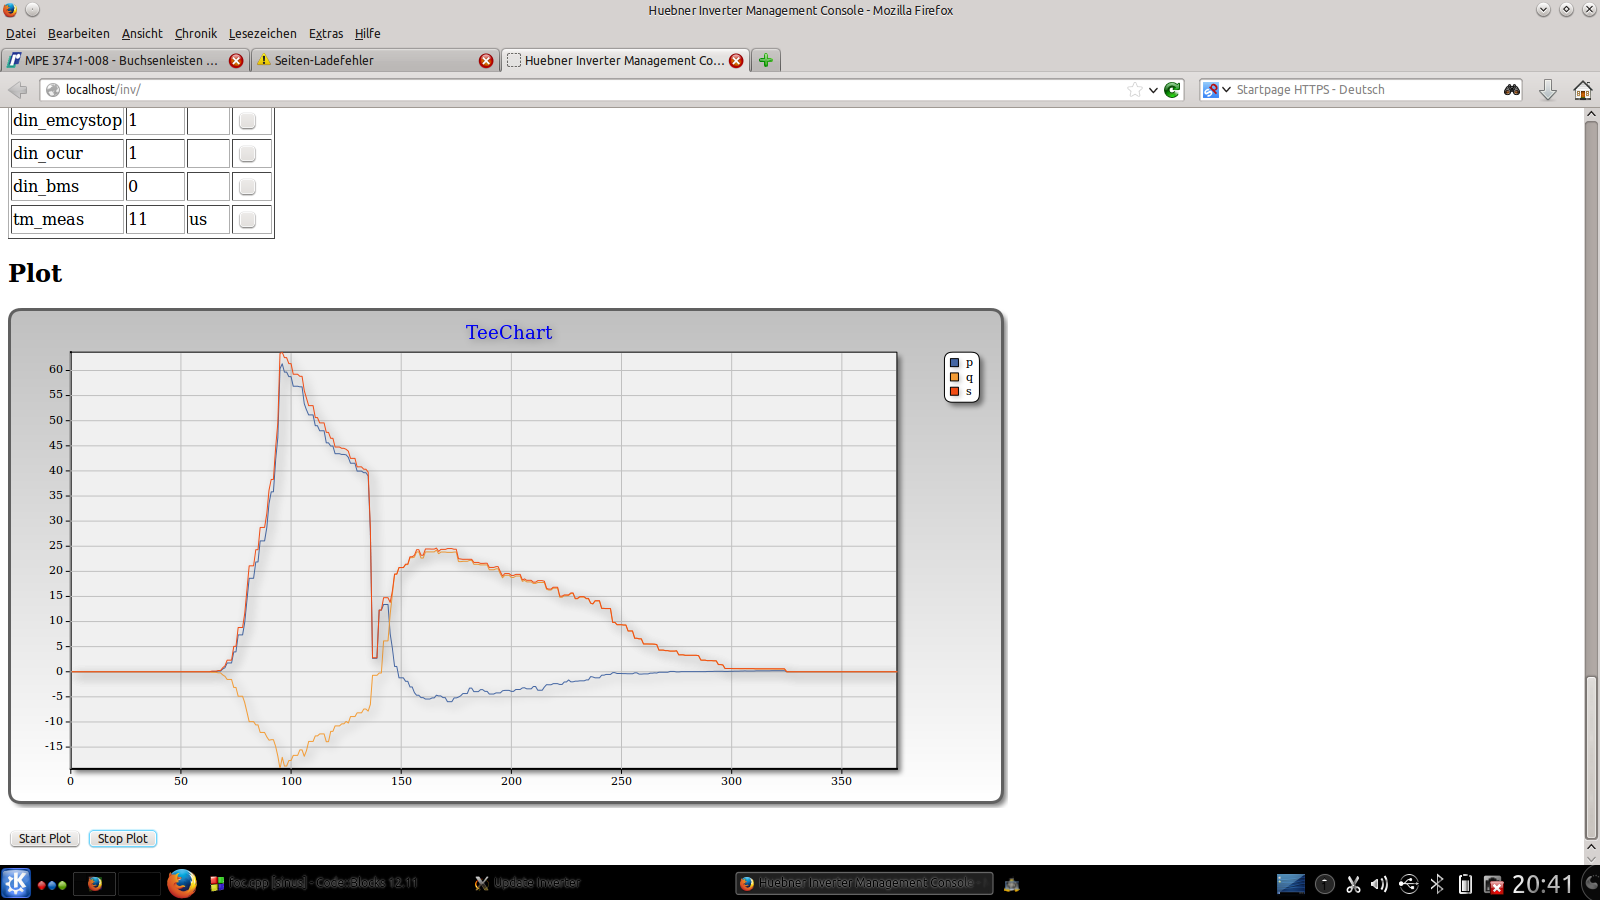1600x900 pixels.
Task: Click the orange 's' legend swatch
Action: pyautogui.click(x=955, y=391)
